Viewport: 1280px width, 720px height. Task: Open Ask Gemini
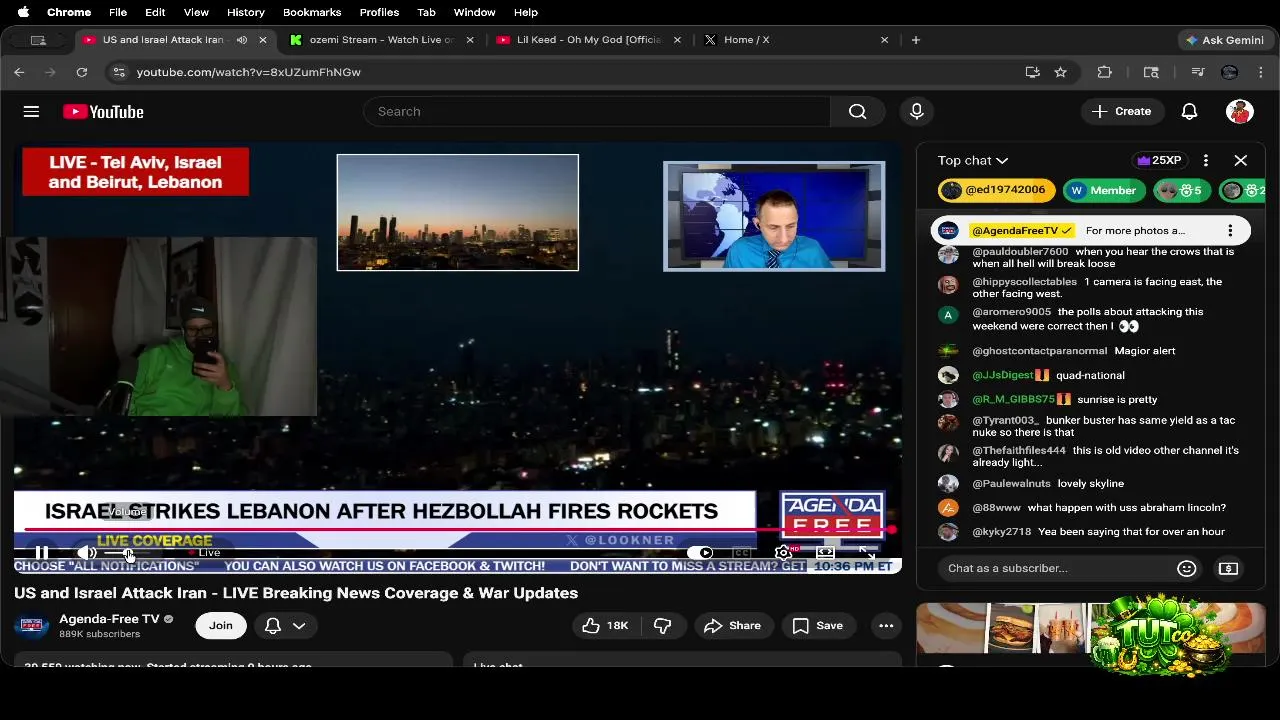[x=1225, y=40]
